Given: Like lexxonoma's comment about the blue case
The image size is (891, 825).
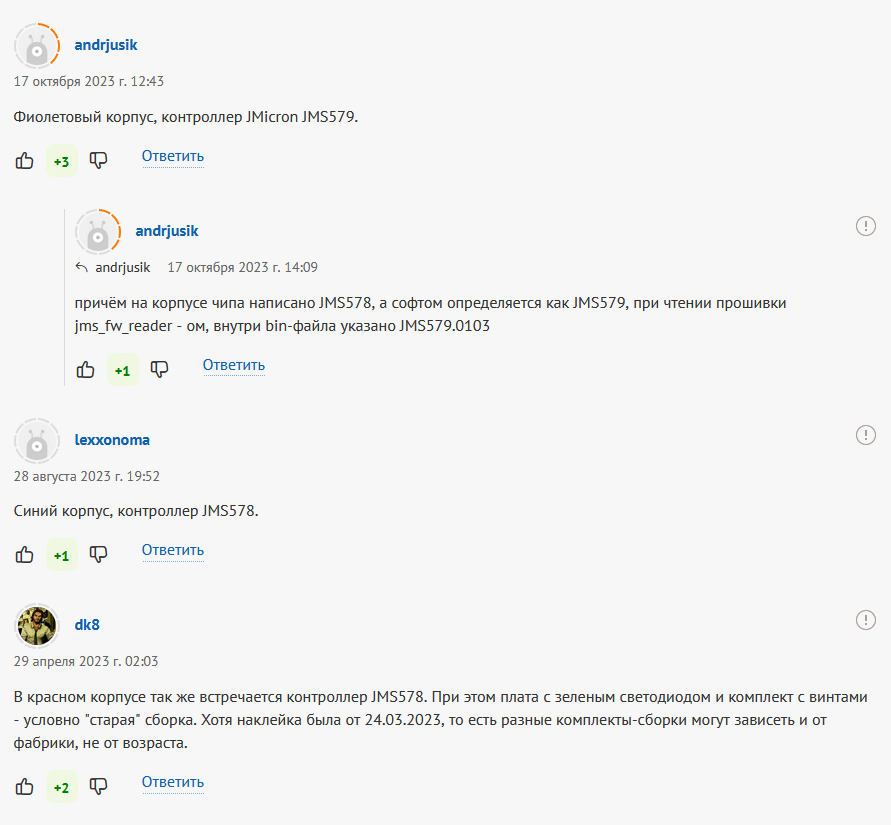Looking at the screenshot, I should pyautogui.click(x=24, y=555).
